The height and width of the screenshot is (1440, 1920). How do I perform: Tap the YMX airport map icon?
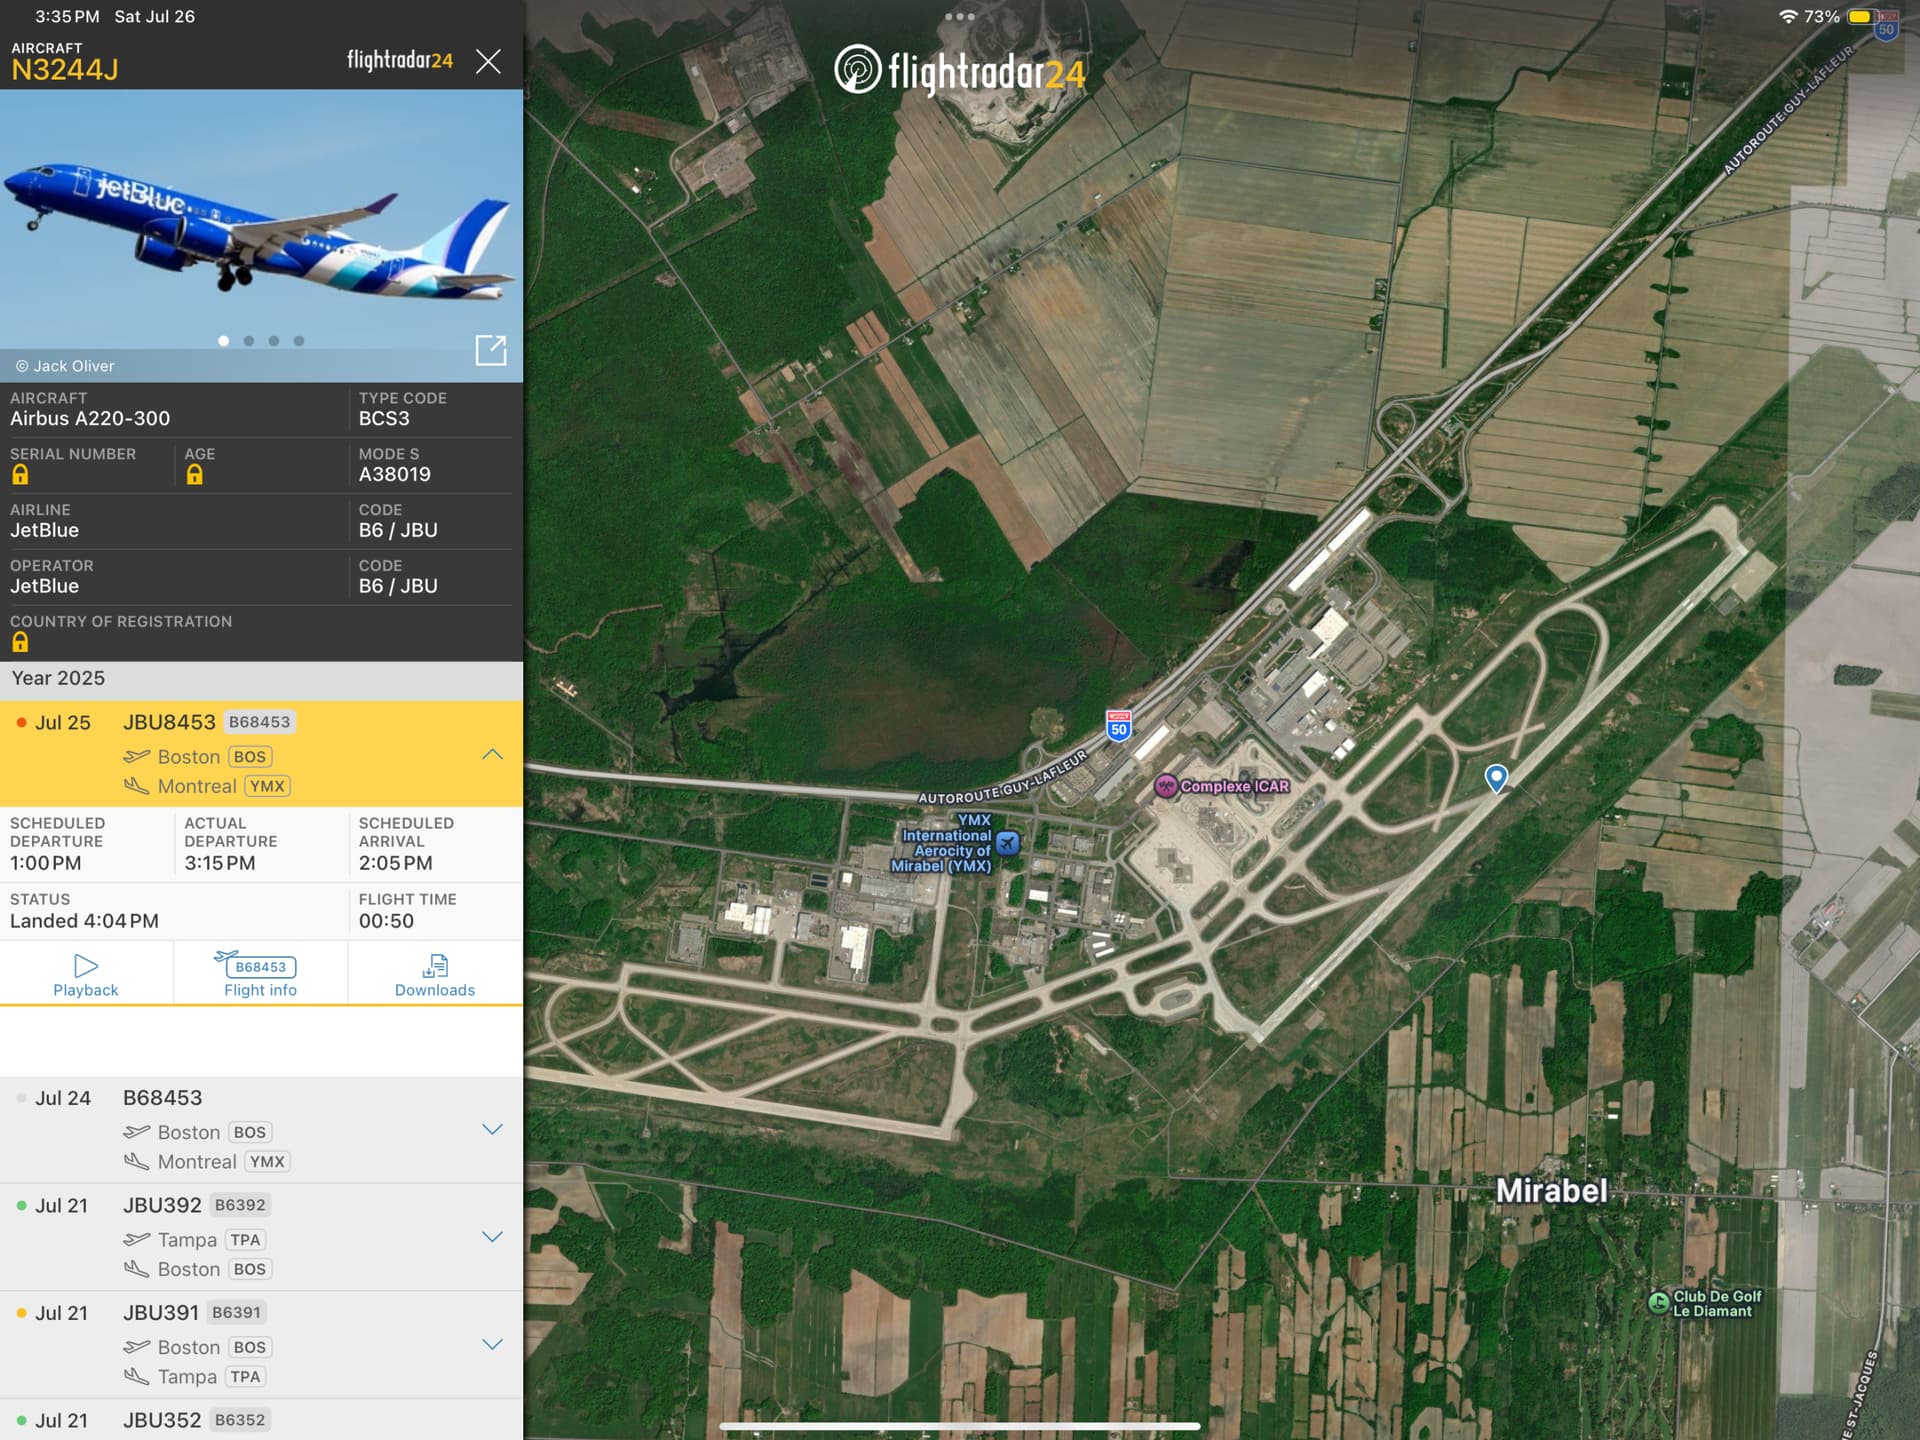(x=1008, y=843)
